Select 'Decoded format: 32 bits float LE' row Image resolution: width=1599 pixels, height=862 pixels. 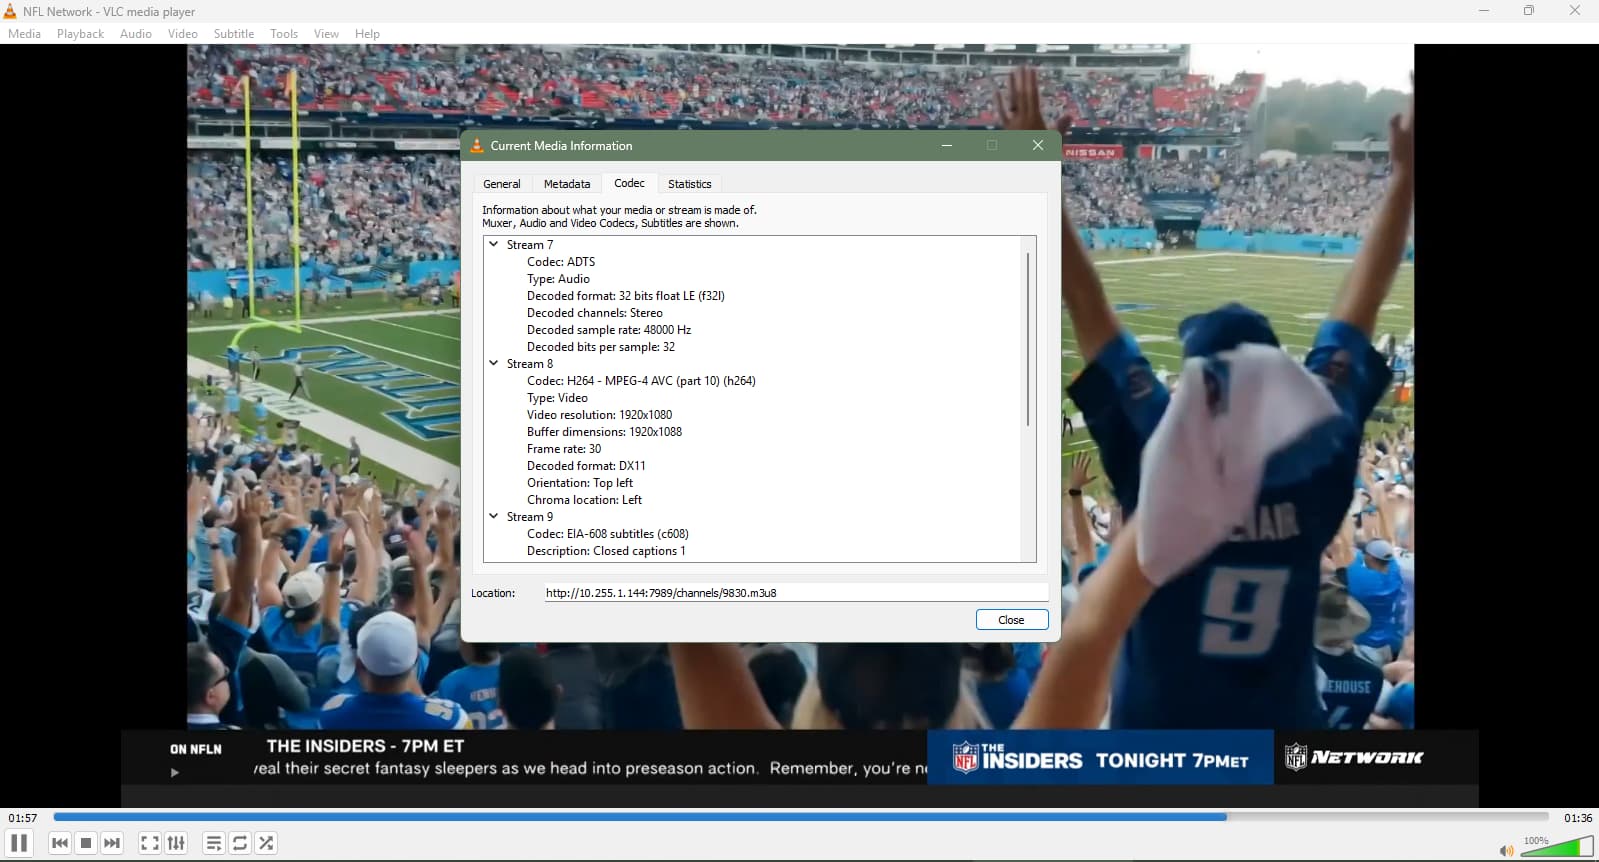626,296
